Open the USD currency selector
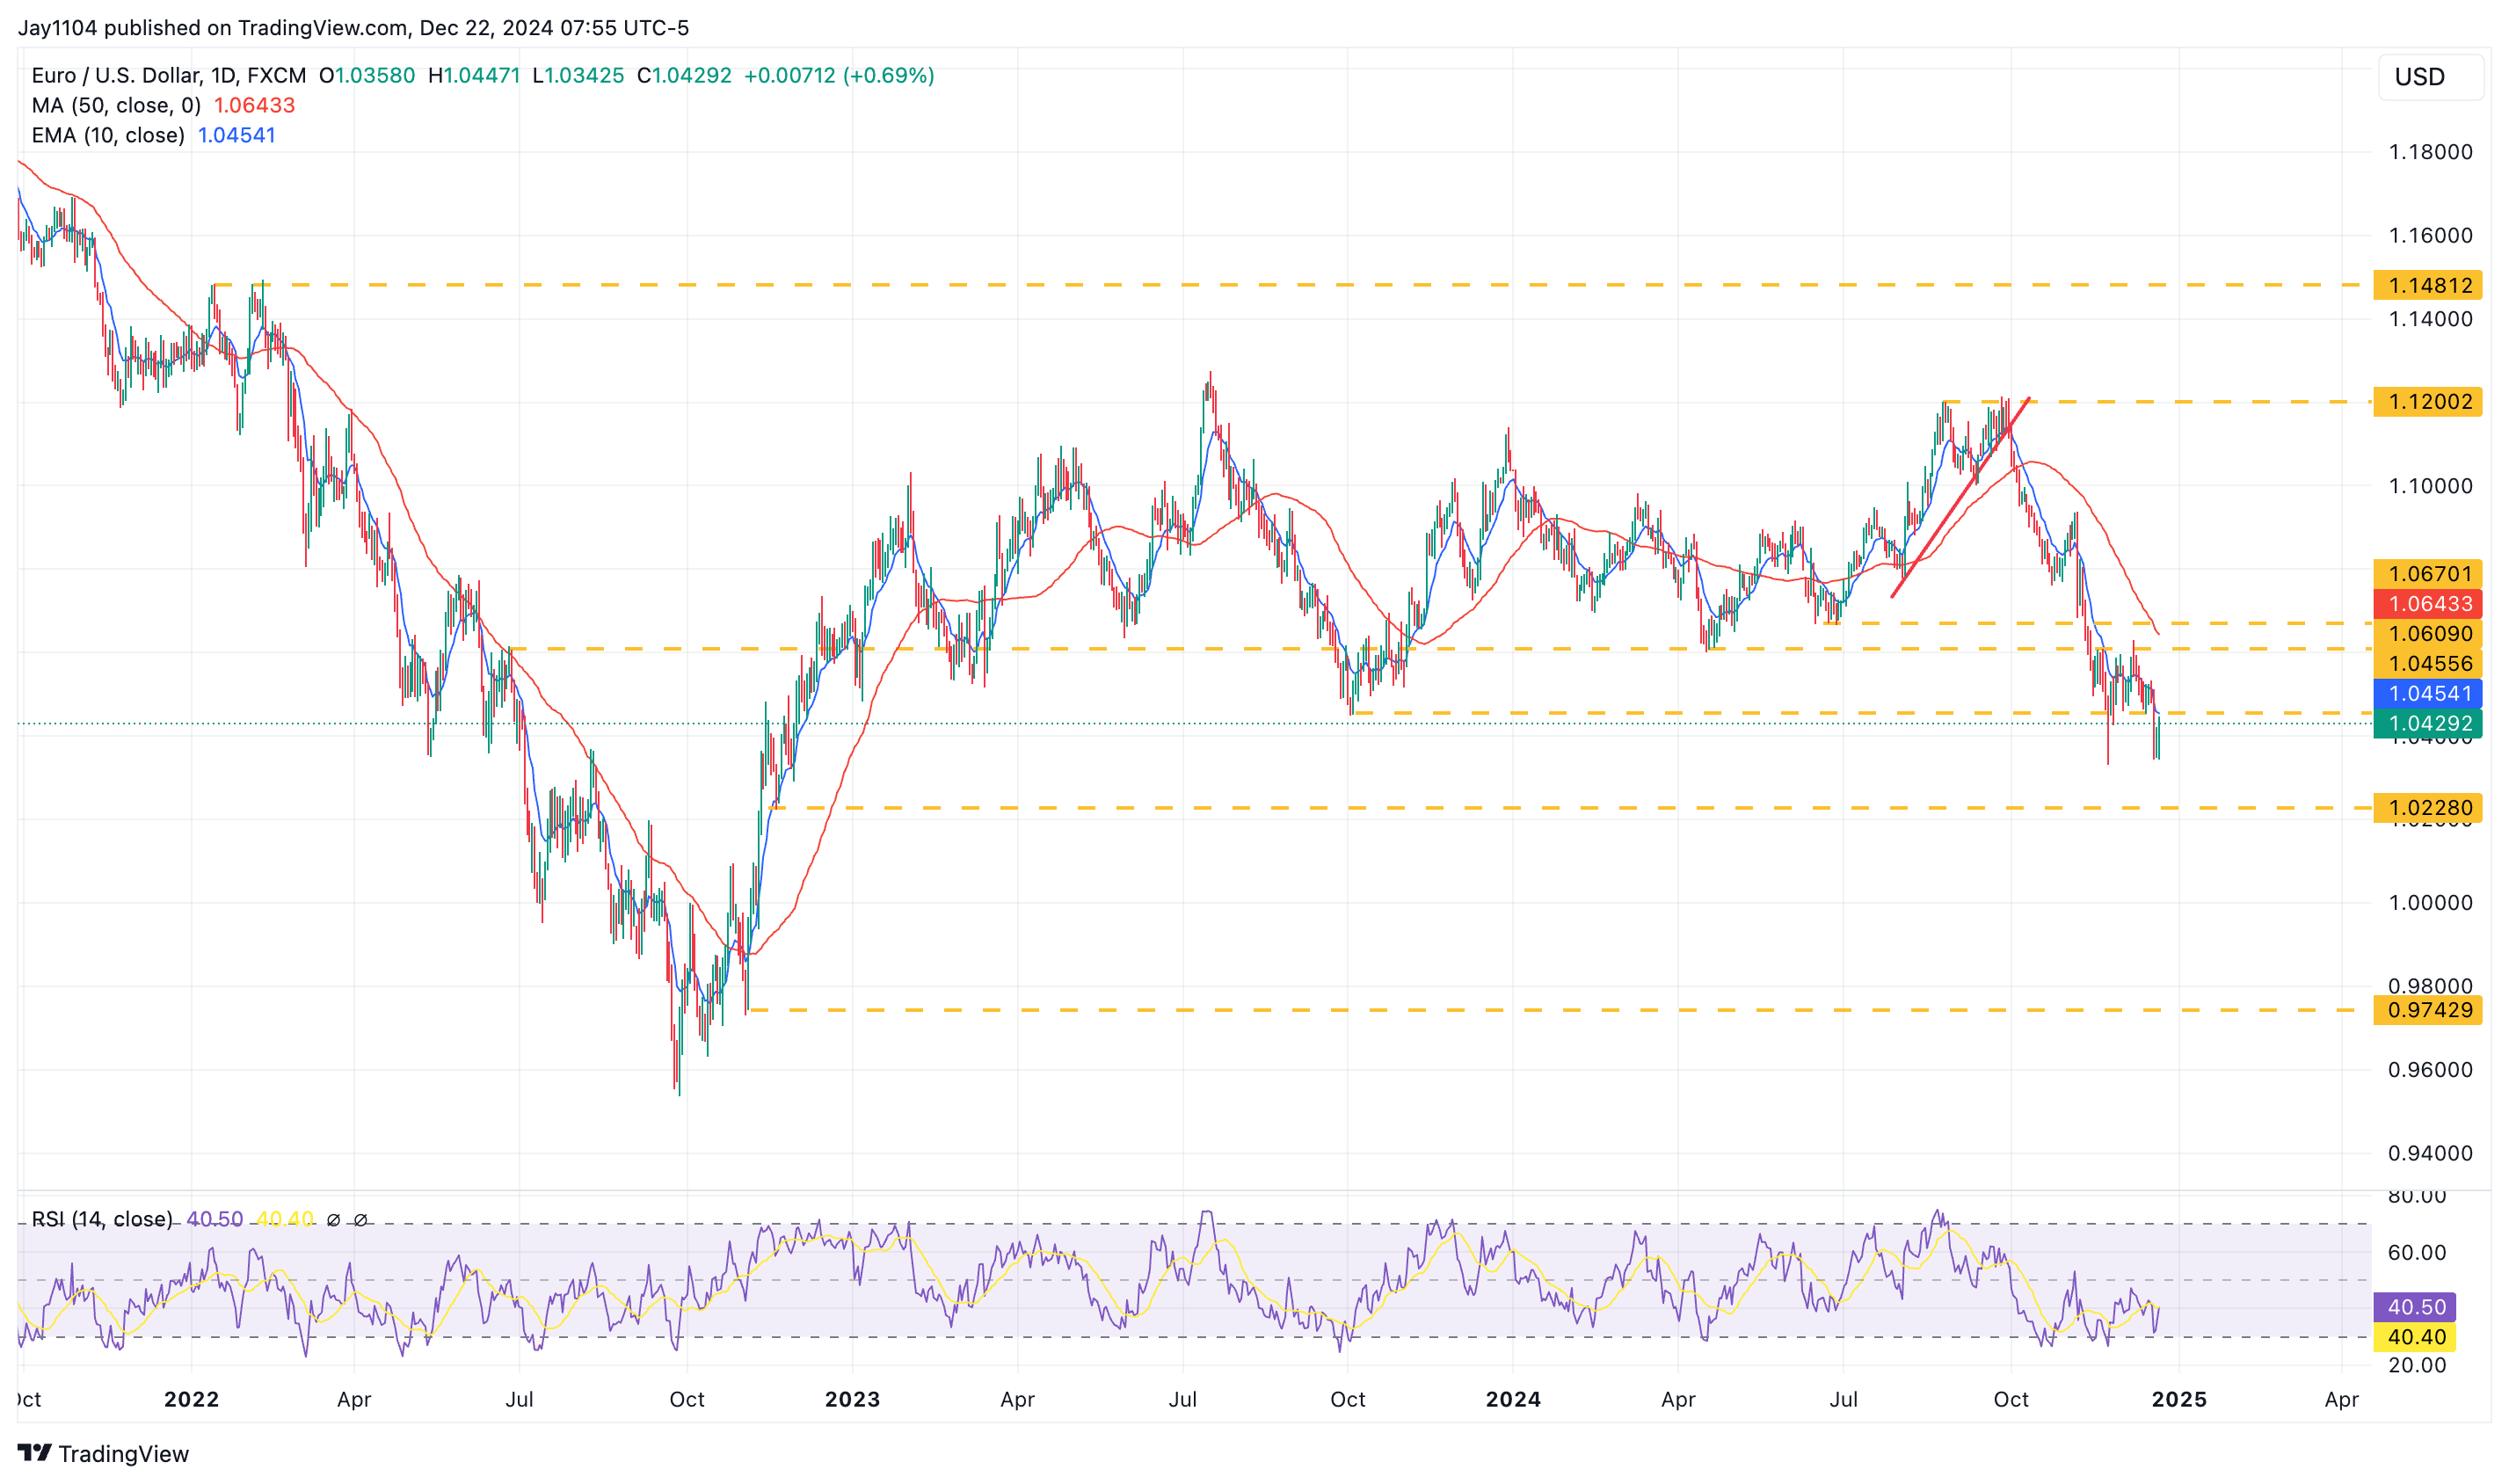 2429,77
